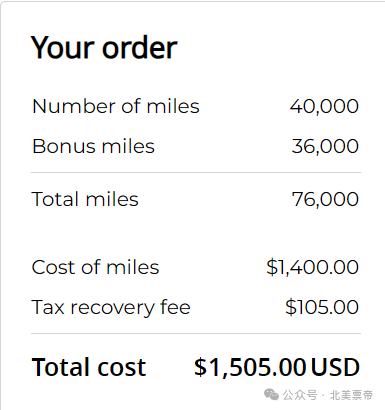The image size is (385, 410).
Task: Select the 'Bonus miles' label
Action: click(93, 146)
